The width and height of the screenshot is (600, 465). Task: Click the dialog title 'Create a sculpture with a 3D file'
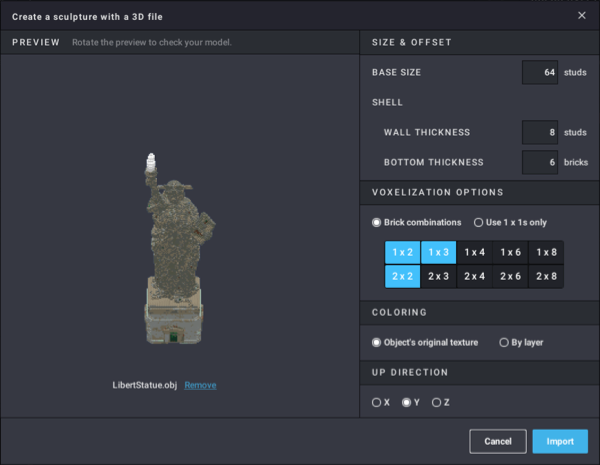click(x=87, y=17)
